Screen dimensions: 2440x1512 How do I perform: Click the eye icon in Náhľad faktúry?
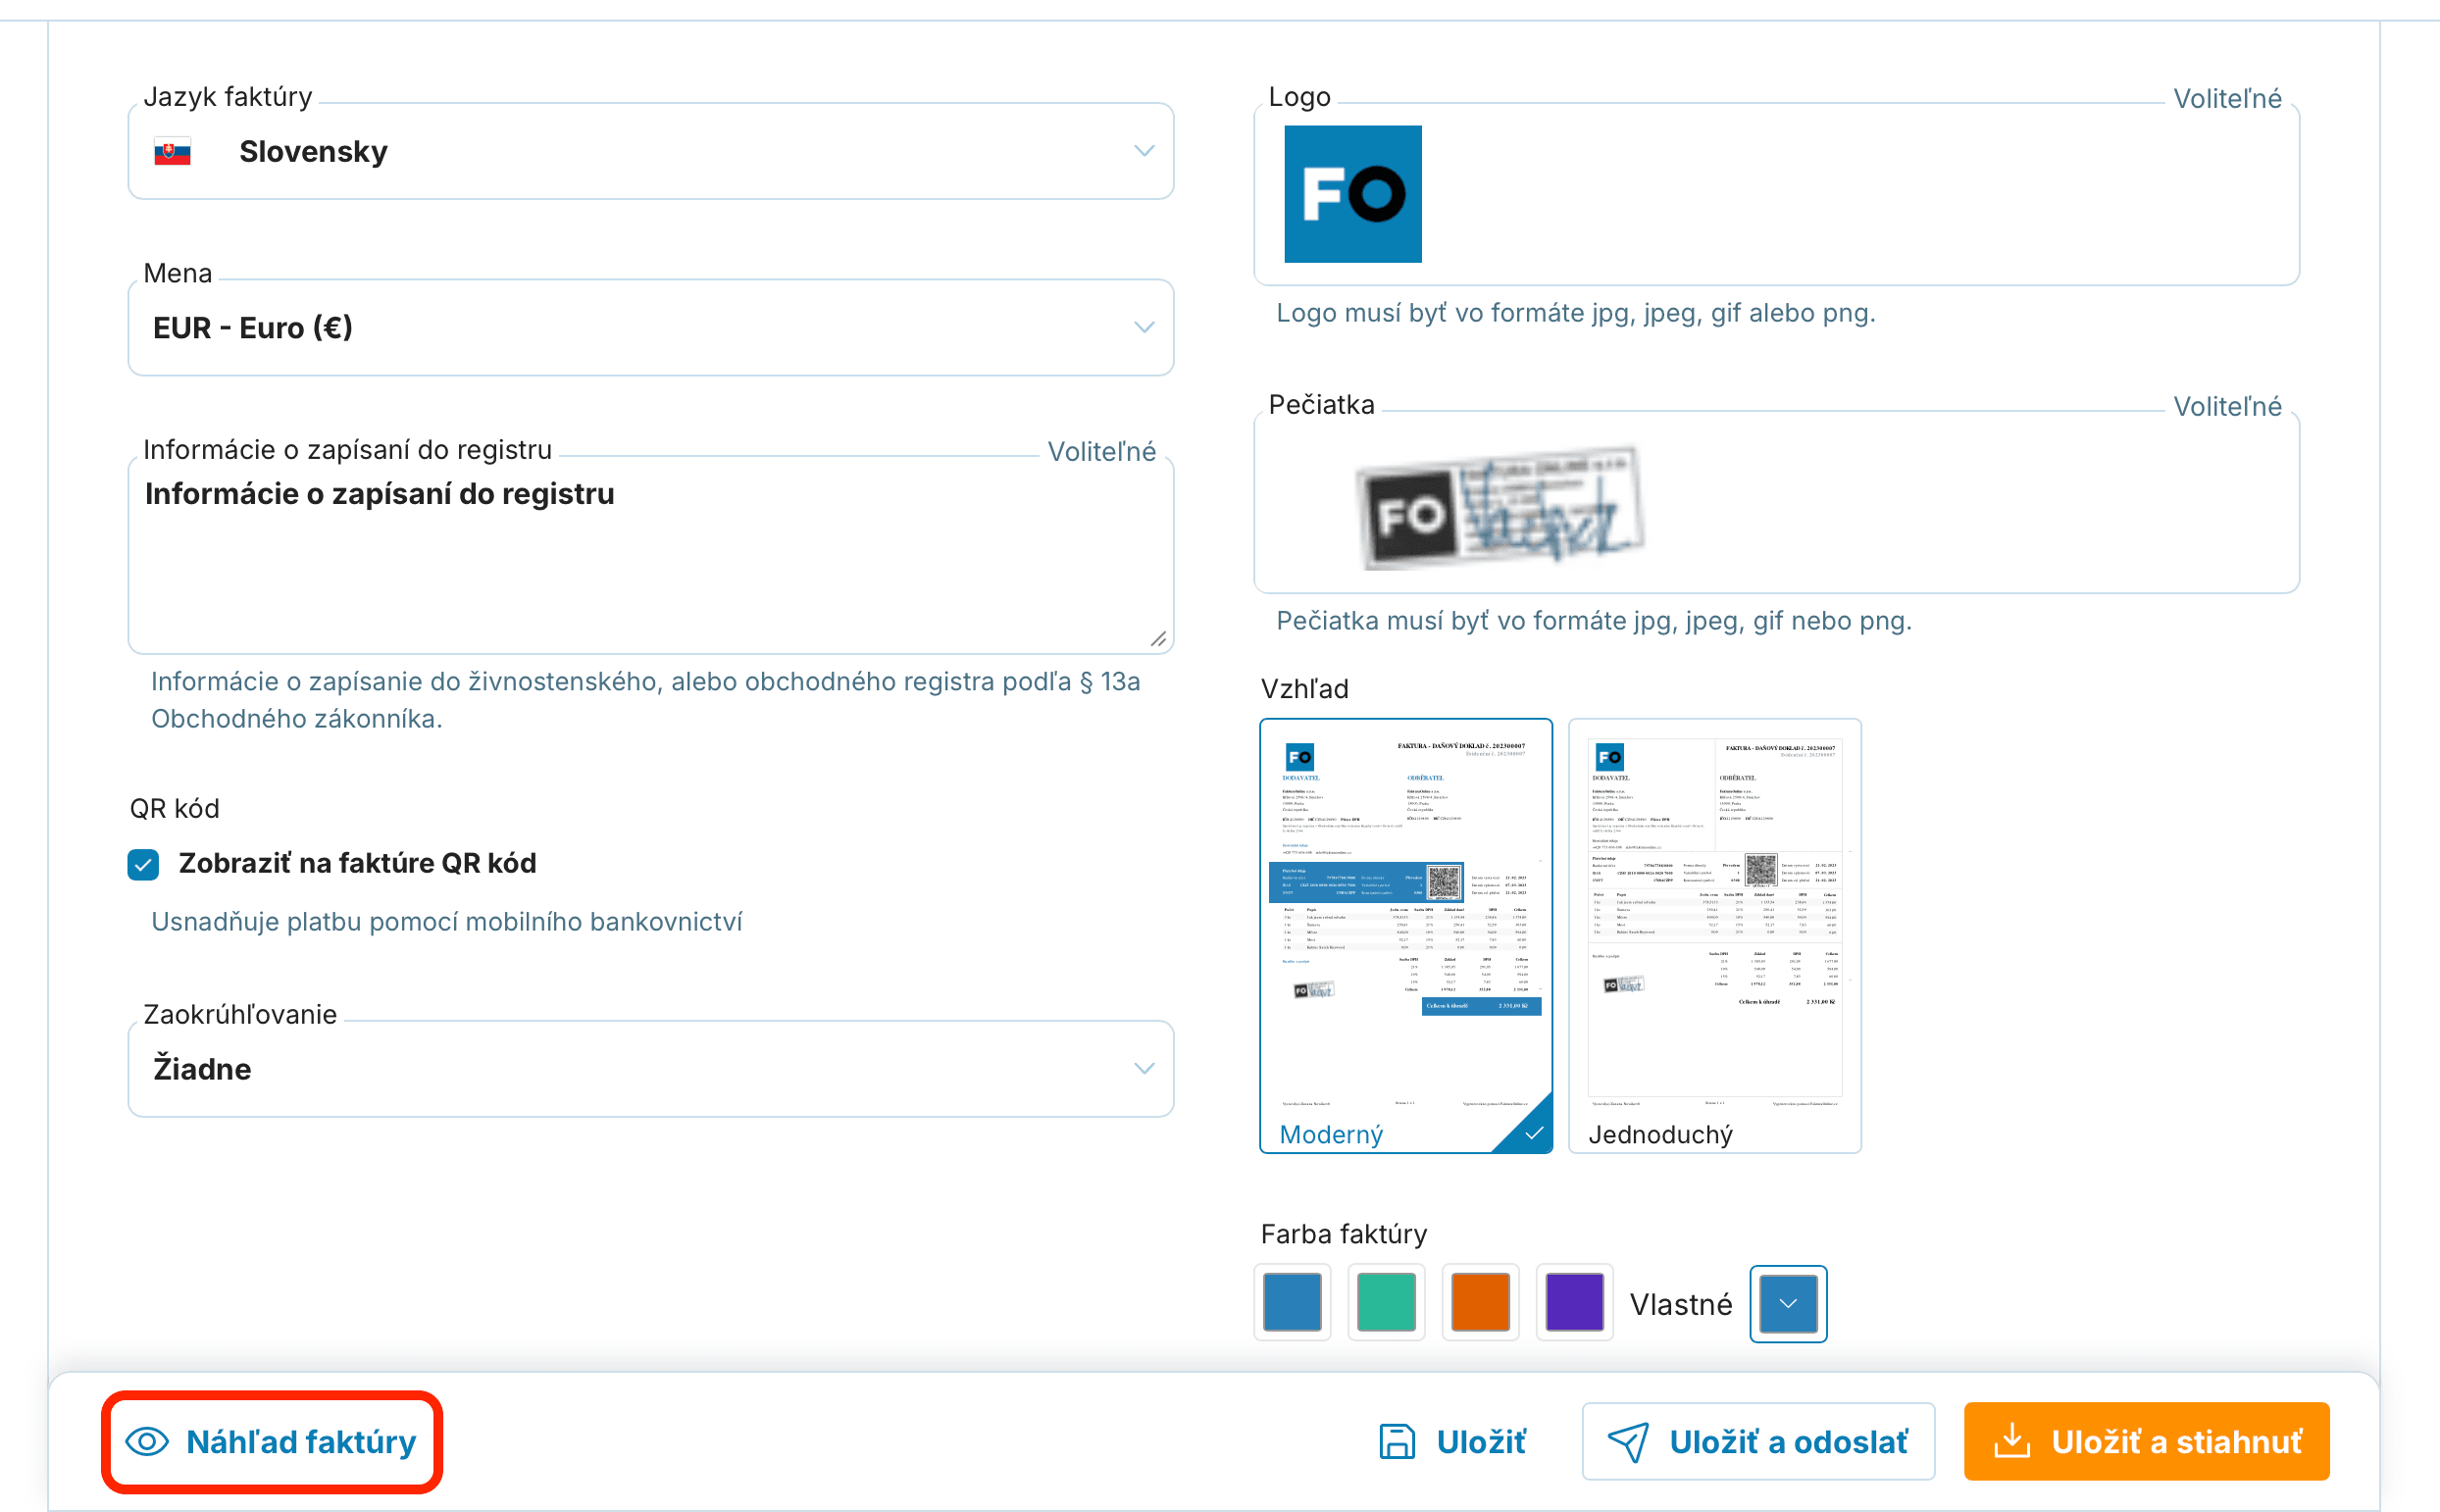[147, 1442]
